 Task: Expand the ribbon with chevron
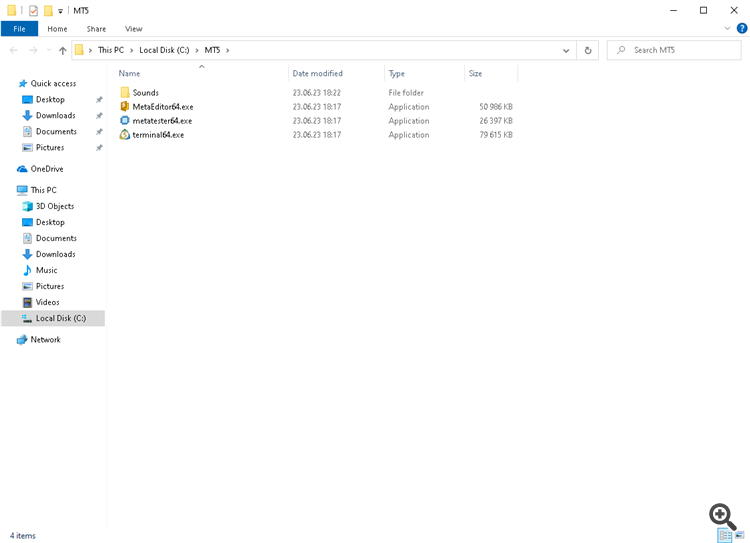click(727, 28)
